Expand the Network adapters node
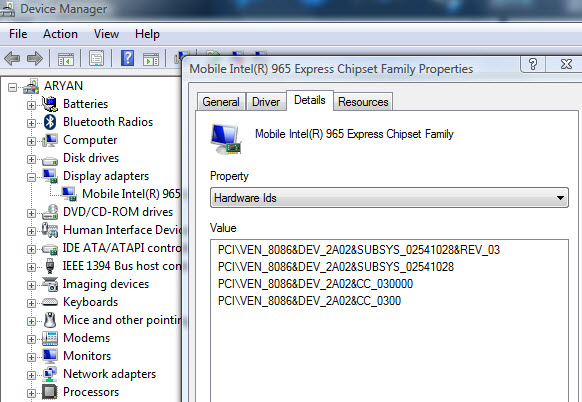This screenshot has height=402, width=582. coord(31,375)
